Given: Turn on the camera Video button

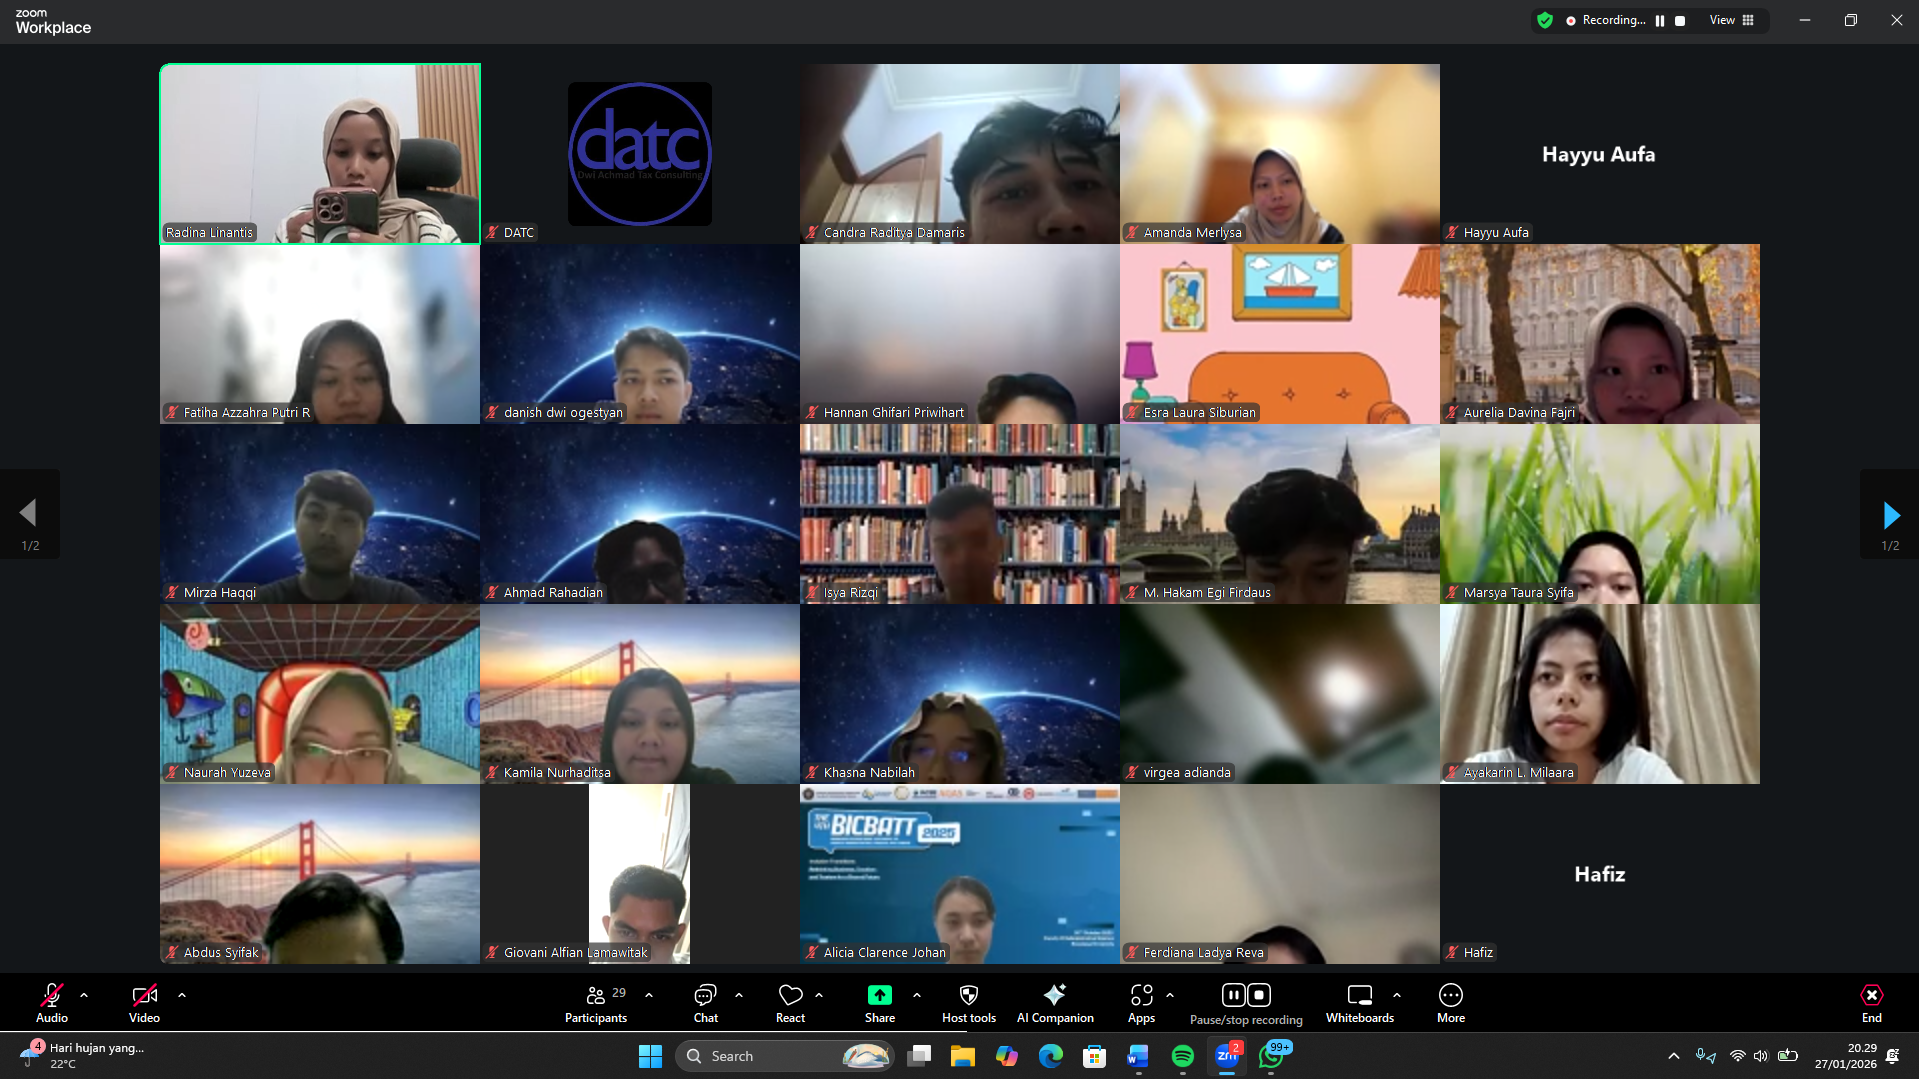Looking at the screenshot, I should pos(144,1002).
